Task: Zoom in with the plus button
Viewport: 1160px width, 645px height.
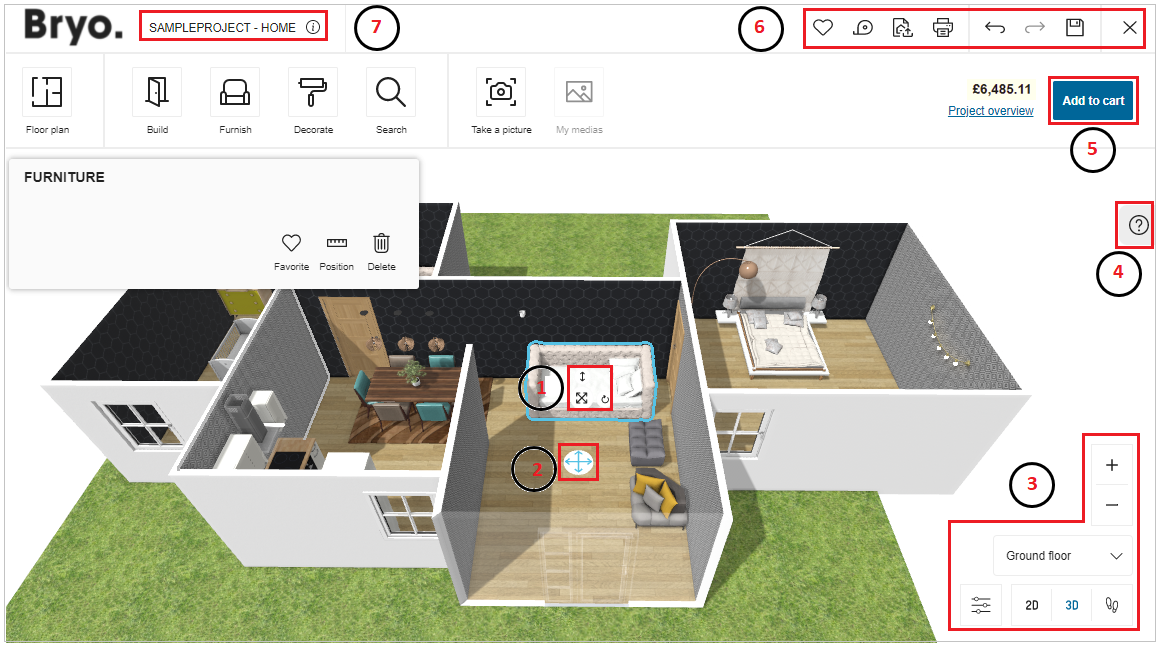Action: pos(1112,466)
